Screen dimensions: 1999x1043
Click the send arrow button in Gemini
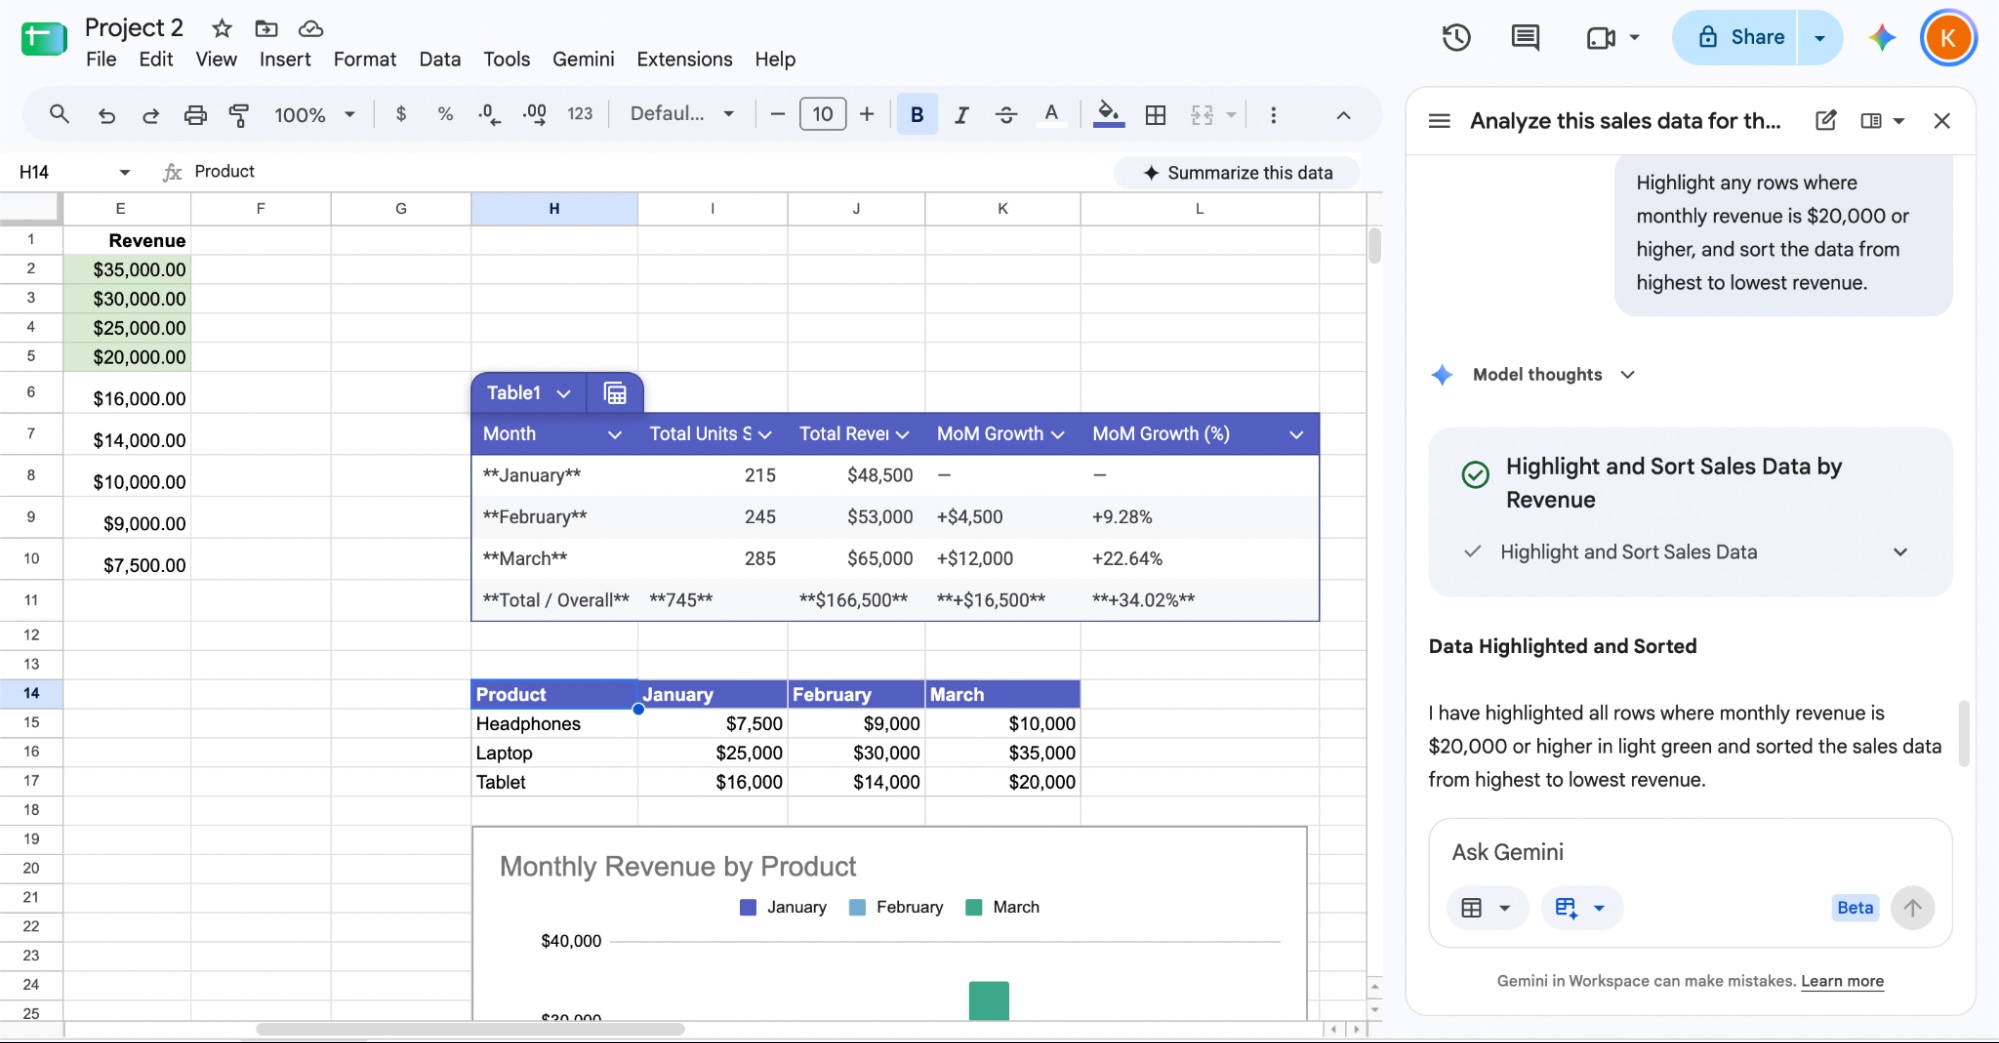point(1912,908)
